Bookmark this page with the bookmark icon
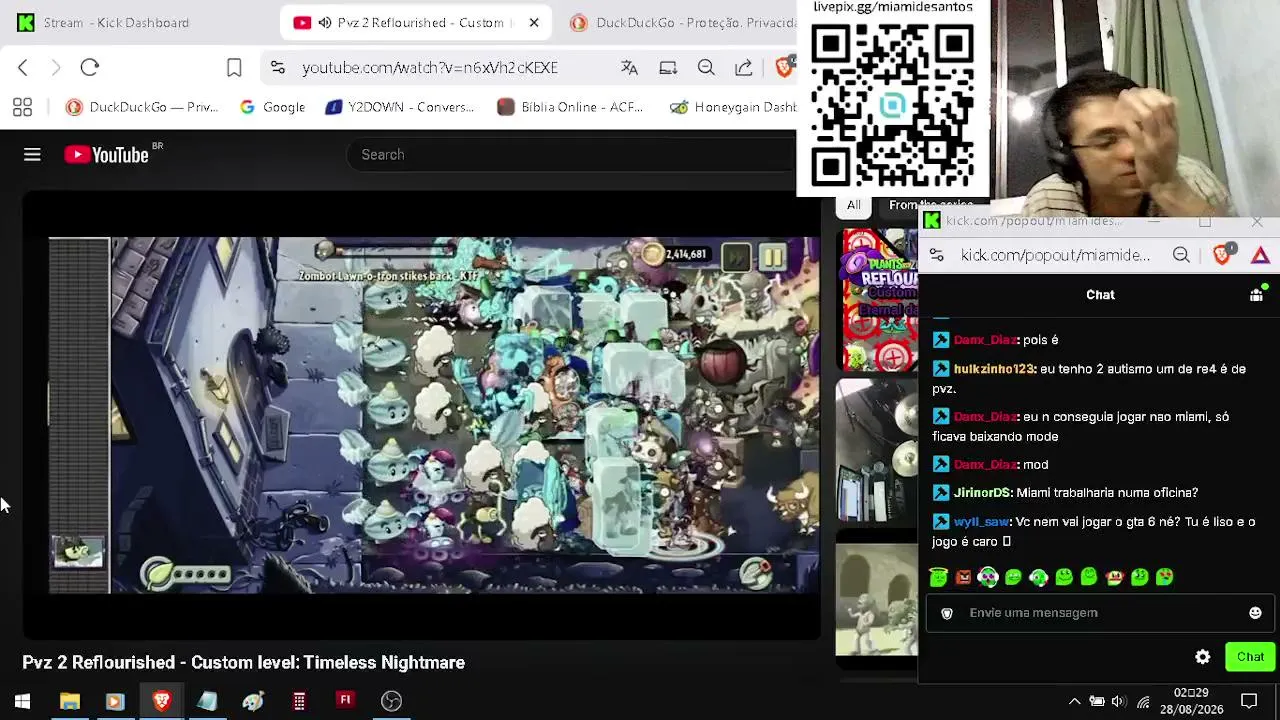The height and width of the screenshot is (720, 1280). [x=234, y=67]
